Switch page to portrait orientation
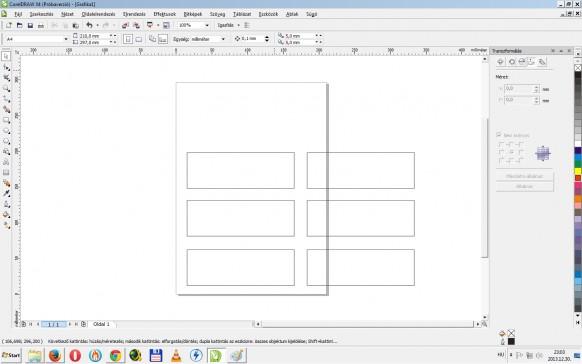The height and width of the screenshot is (364, 582). click(x=128, y=39)
